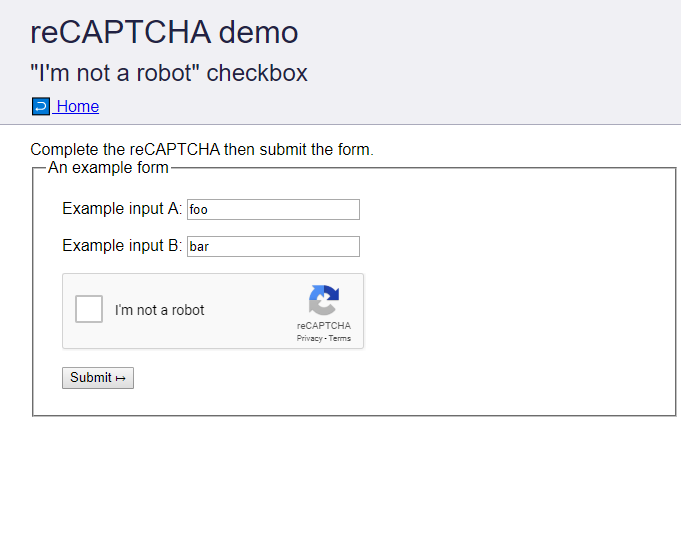Image resolution: width=681 pixels, height=539 pixels.
Task: Focus the Example input B field
Action: (x=272, y=246)
